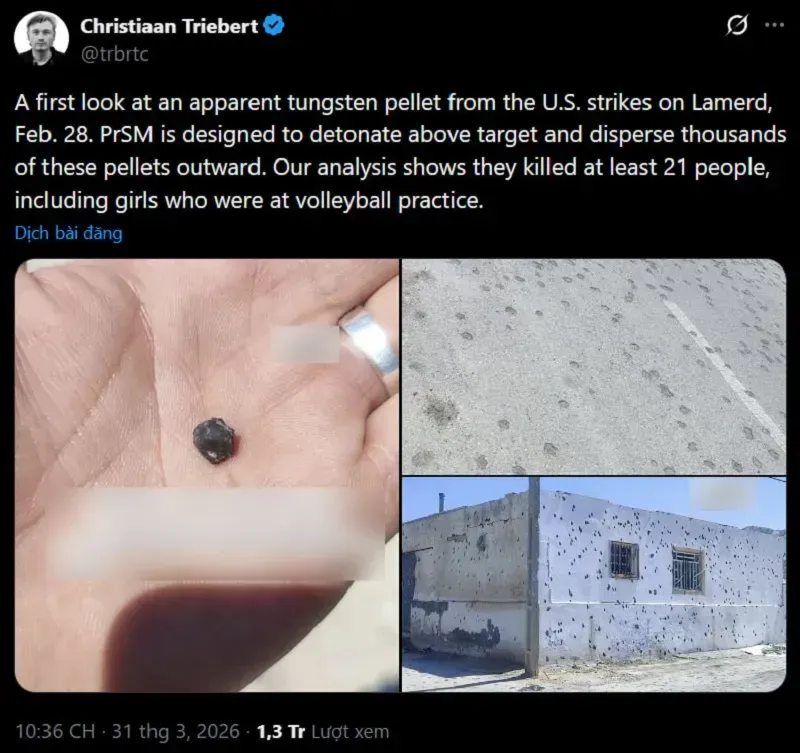800x753 pixels.
Task: Click the blue verified badge
Action: coord(273,26)
